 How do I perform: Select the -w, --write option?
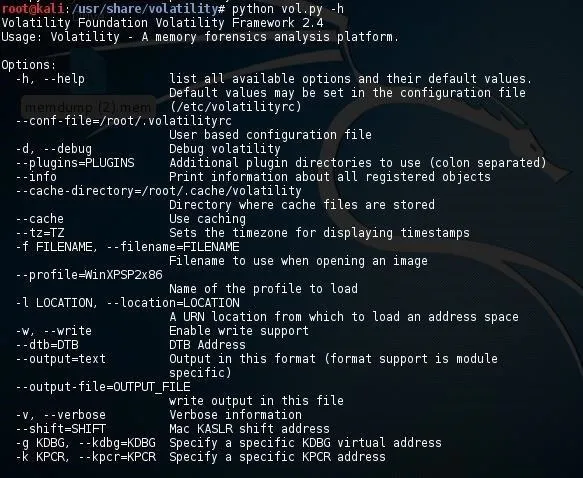(54, 330)
